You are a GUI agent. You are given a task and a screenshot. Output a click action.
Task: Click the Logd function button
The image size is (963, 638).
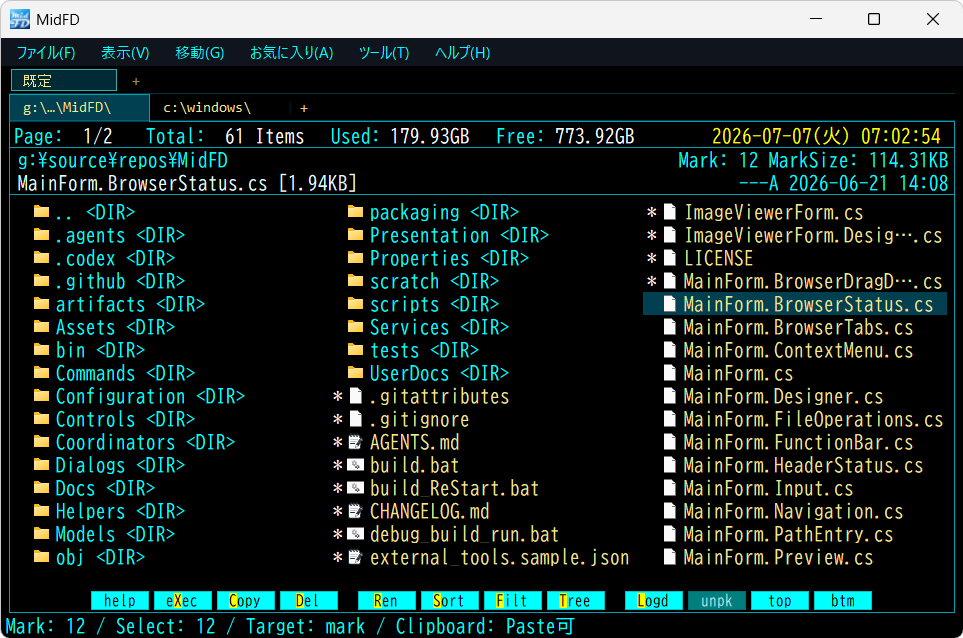pos(653,601)
